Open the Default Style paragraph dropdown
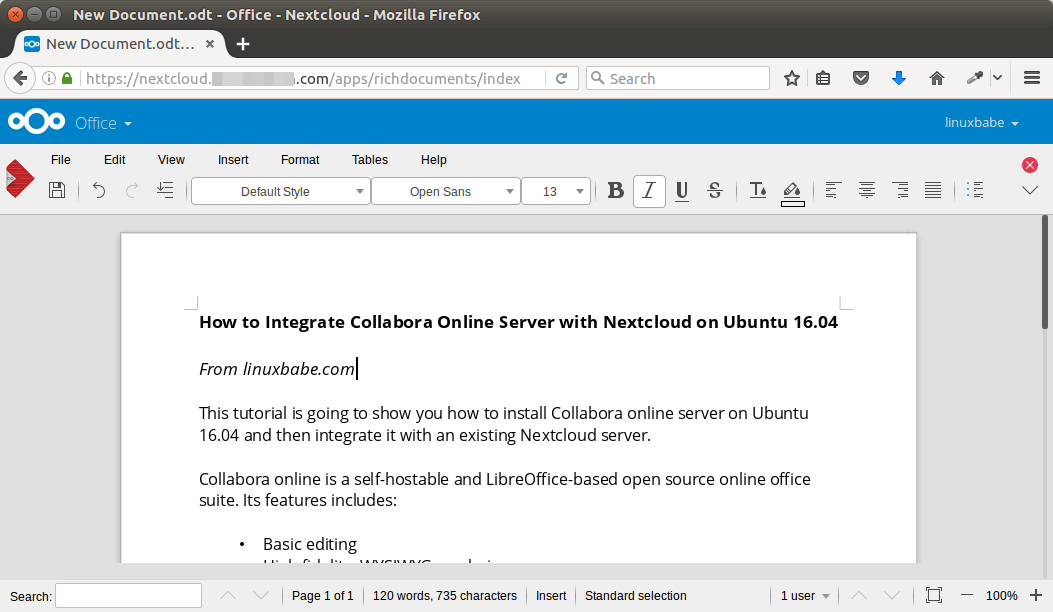 pyautogui.click(x=280, y=191)
